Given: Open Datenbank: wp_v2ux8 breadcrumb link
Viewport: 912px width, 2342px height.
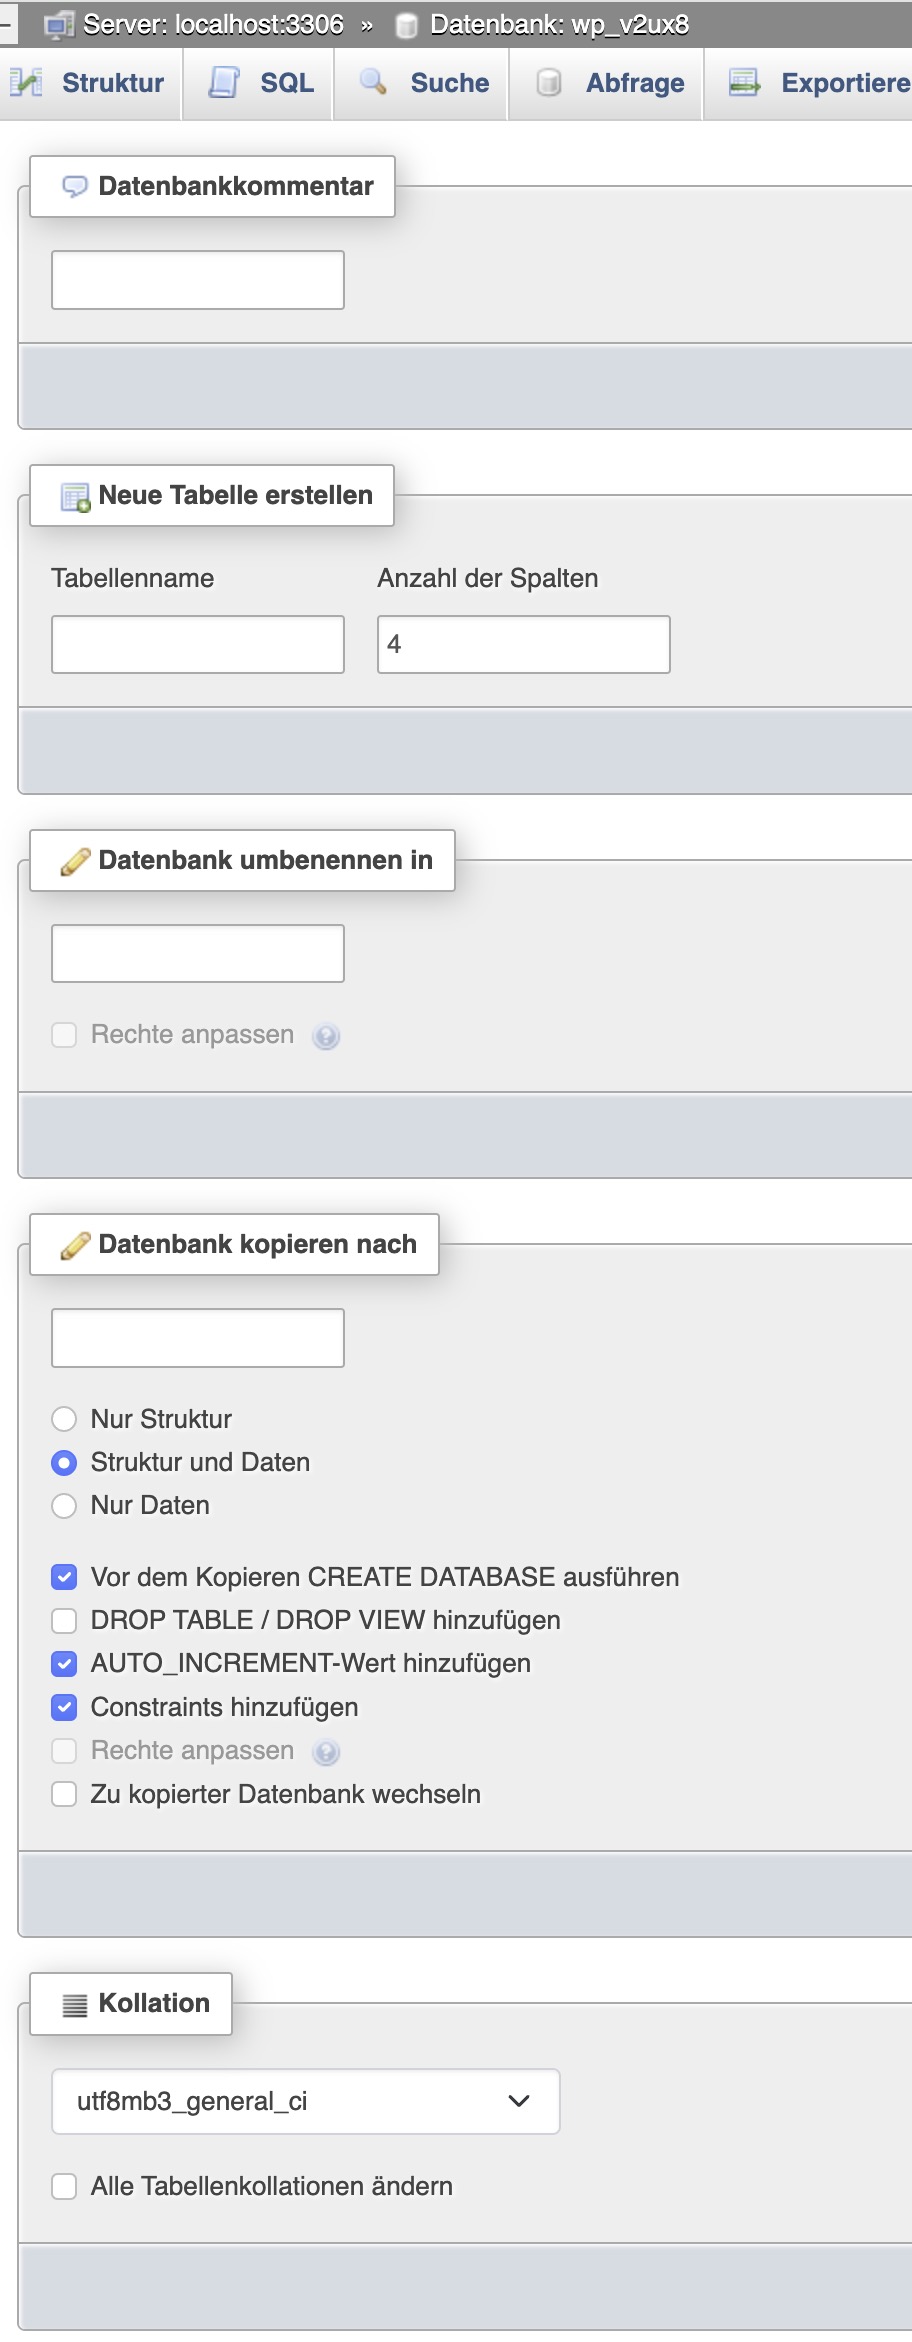Looking at the screenshot, I should [559, 25].
